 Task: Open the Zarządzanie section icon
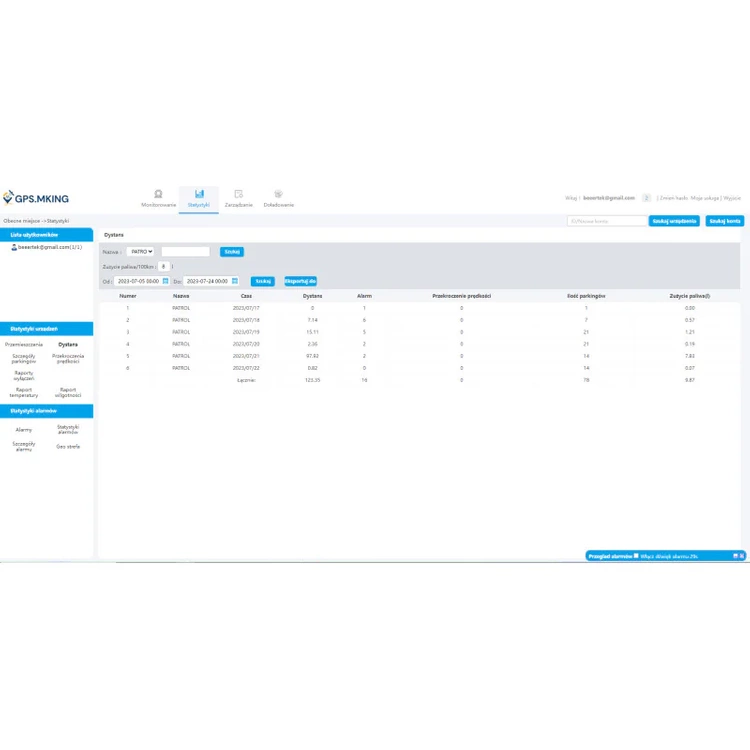pyautogui.click(x=238, y=195)
